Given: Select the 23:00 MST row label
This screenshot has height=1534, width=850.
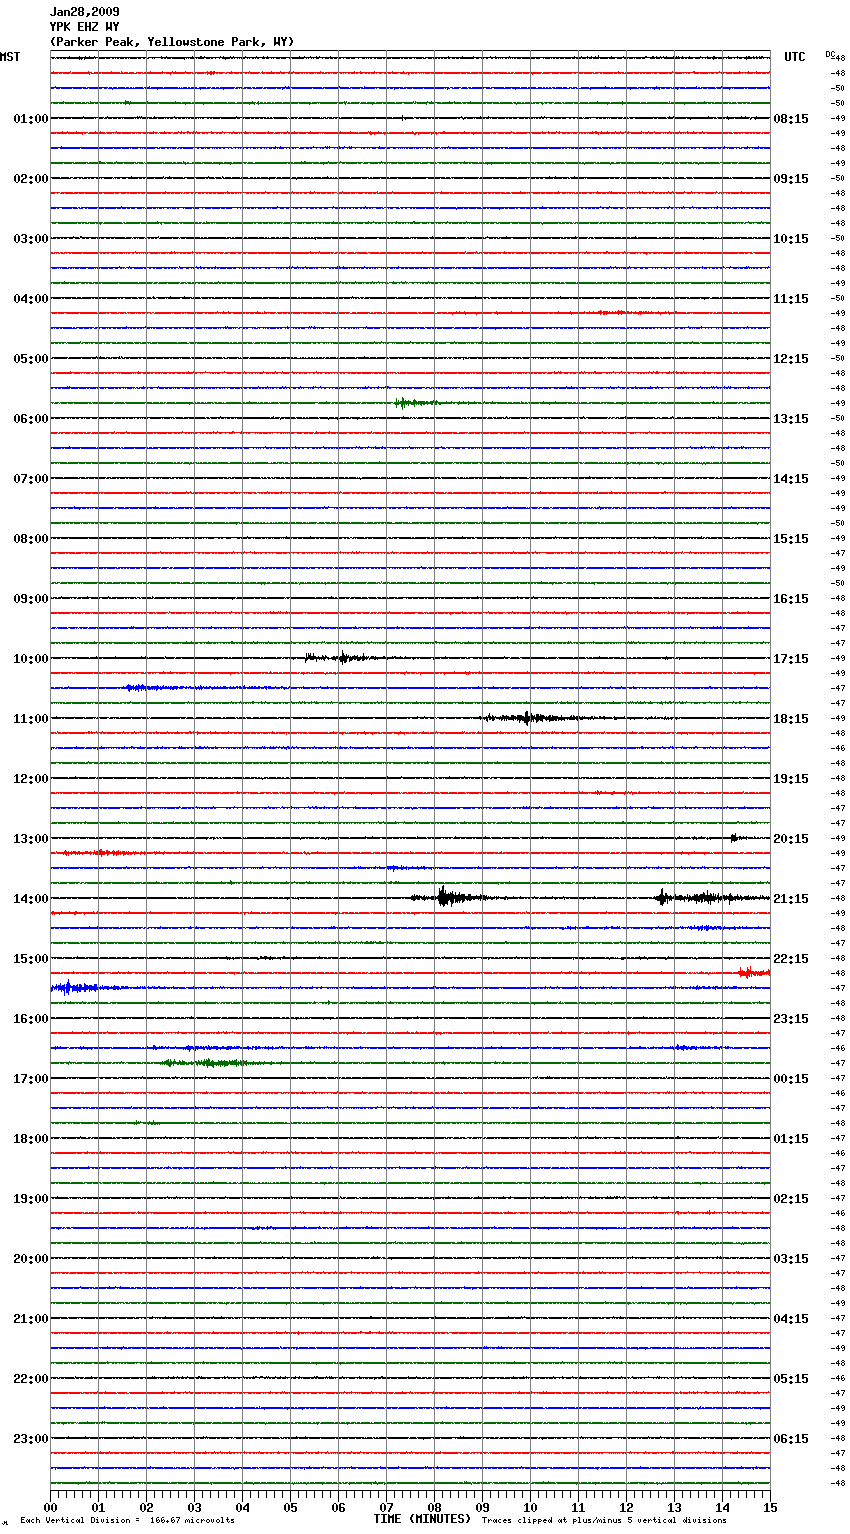Looking at the screenshot, I should point(31,1439).
